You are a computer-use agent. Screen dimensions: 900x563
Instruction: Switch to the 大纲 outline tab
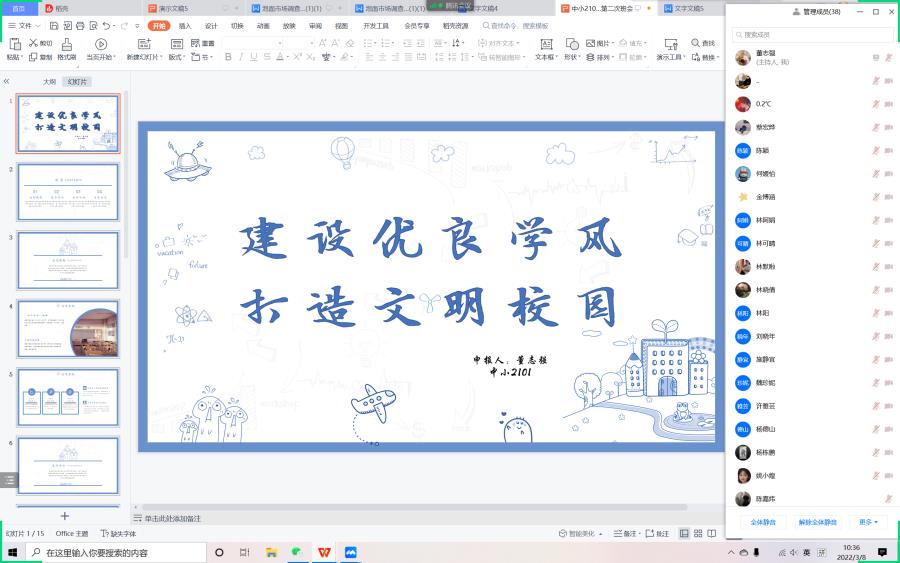48,81
